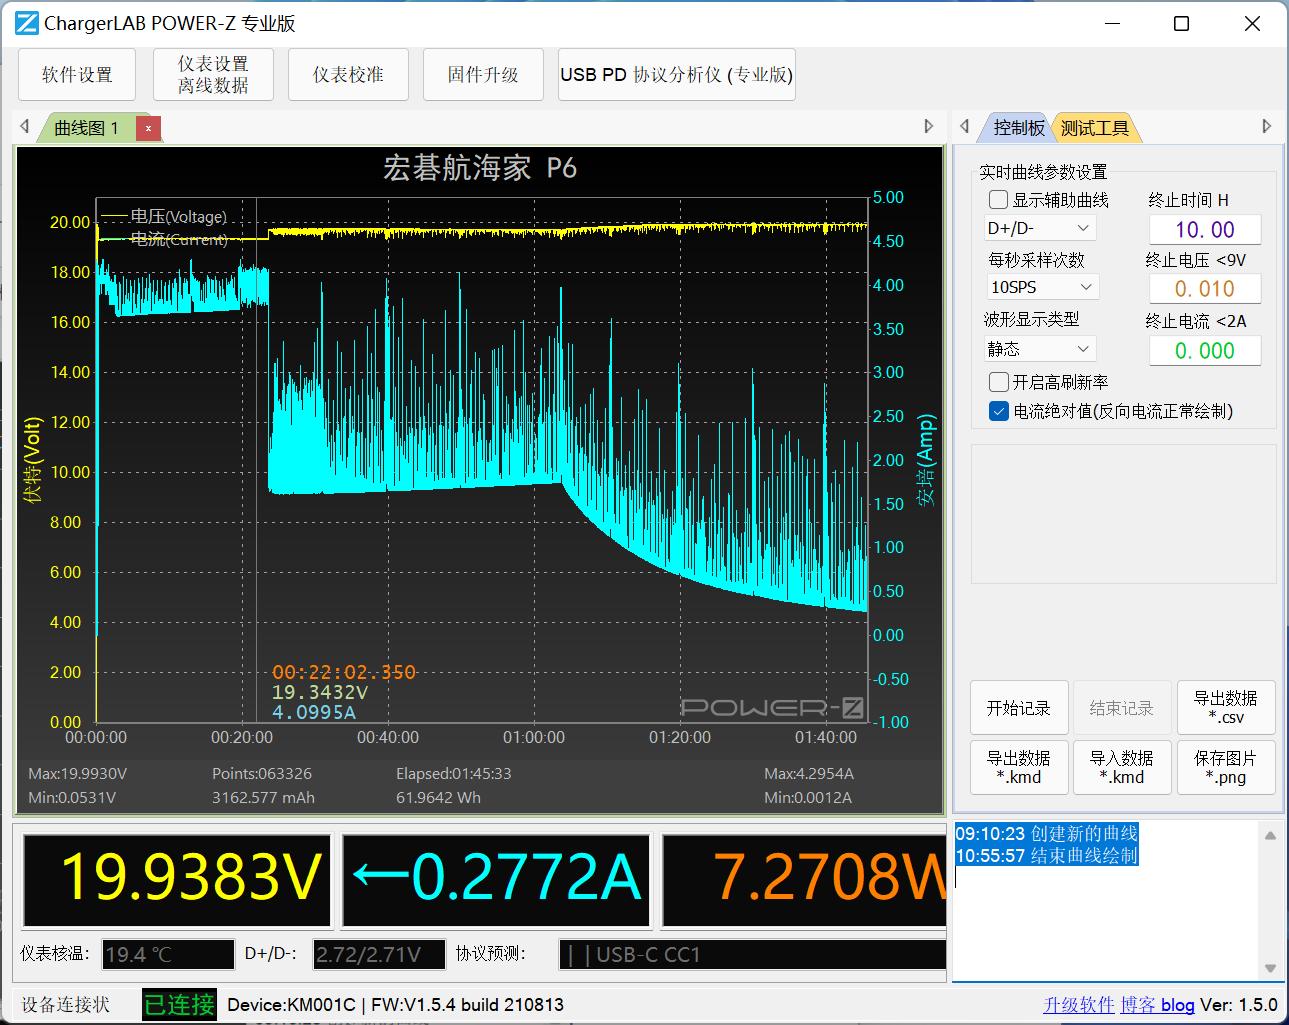The height and width of the screenshot is (1025, 1289).
Task: Click the left arrow beside the 控制板 tab
Action: (965, 126)
